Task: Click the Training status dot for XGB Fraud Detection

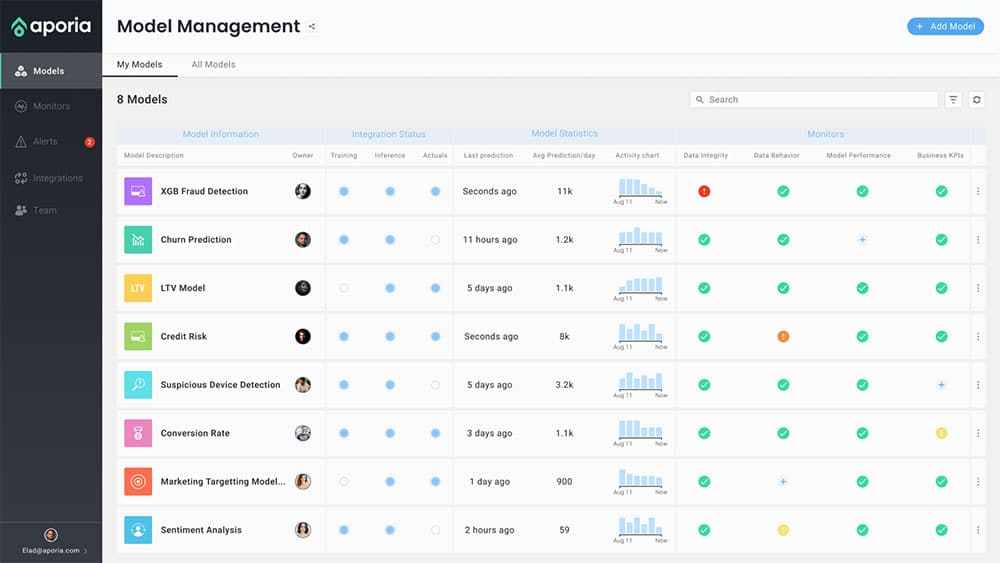Action: [344, 191]
